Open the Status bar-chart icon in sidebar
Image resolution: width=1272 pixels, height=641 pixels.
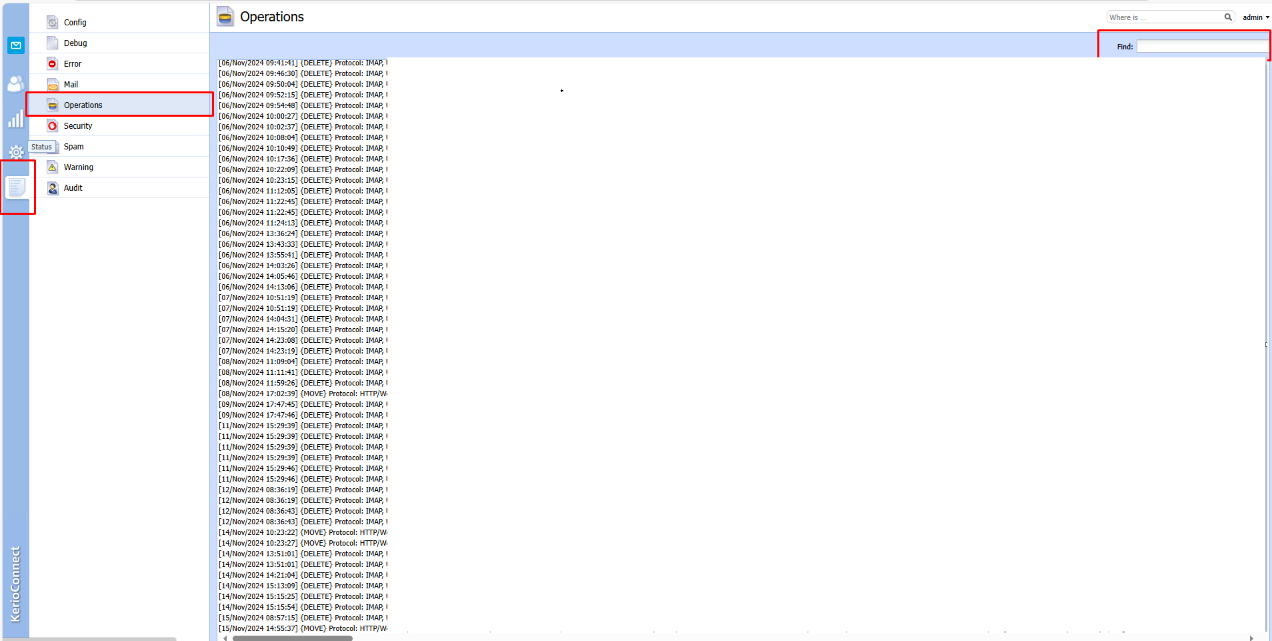coord(16,119)
